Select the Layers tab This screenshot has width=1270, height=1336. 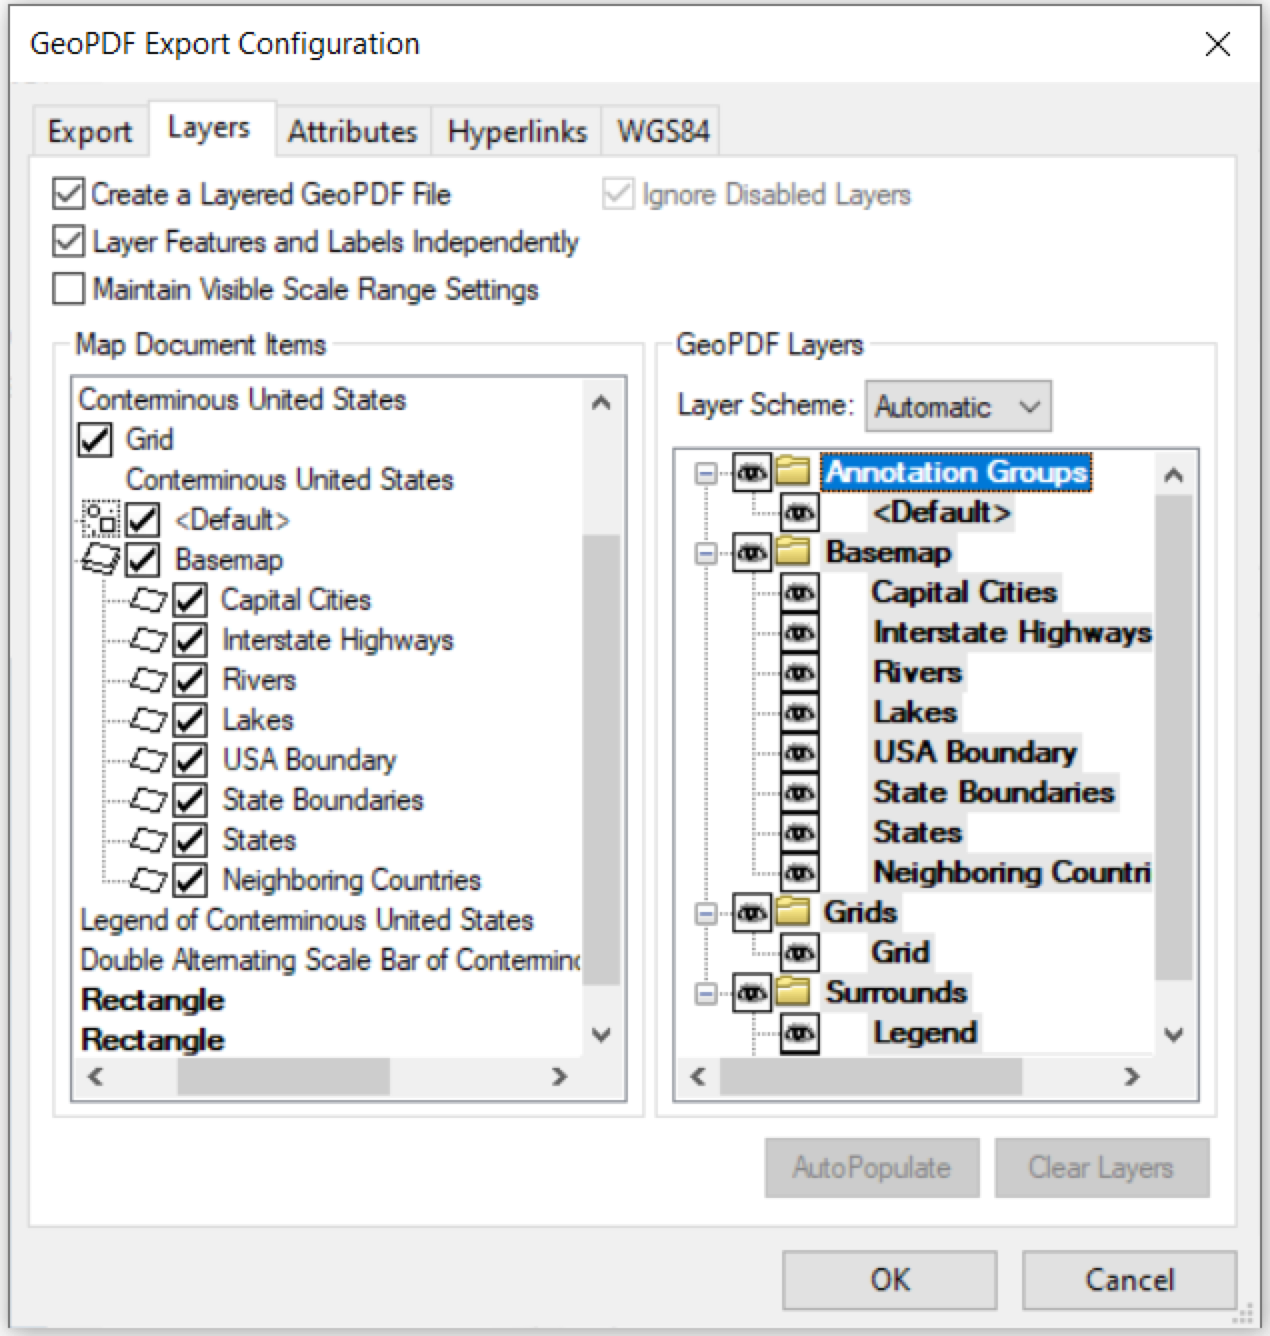click(210, 128)
